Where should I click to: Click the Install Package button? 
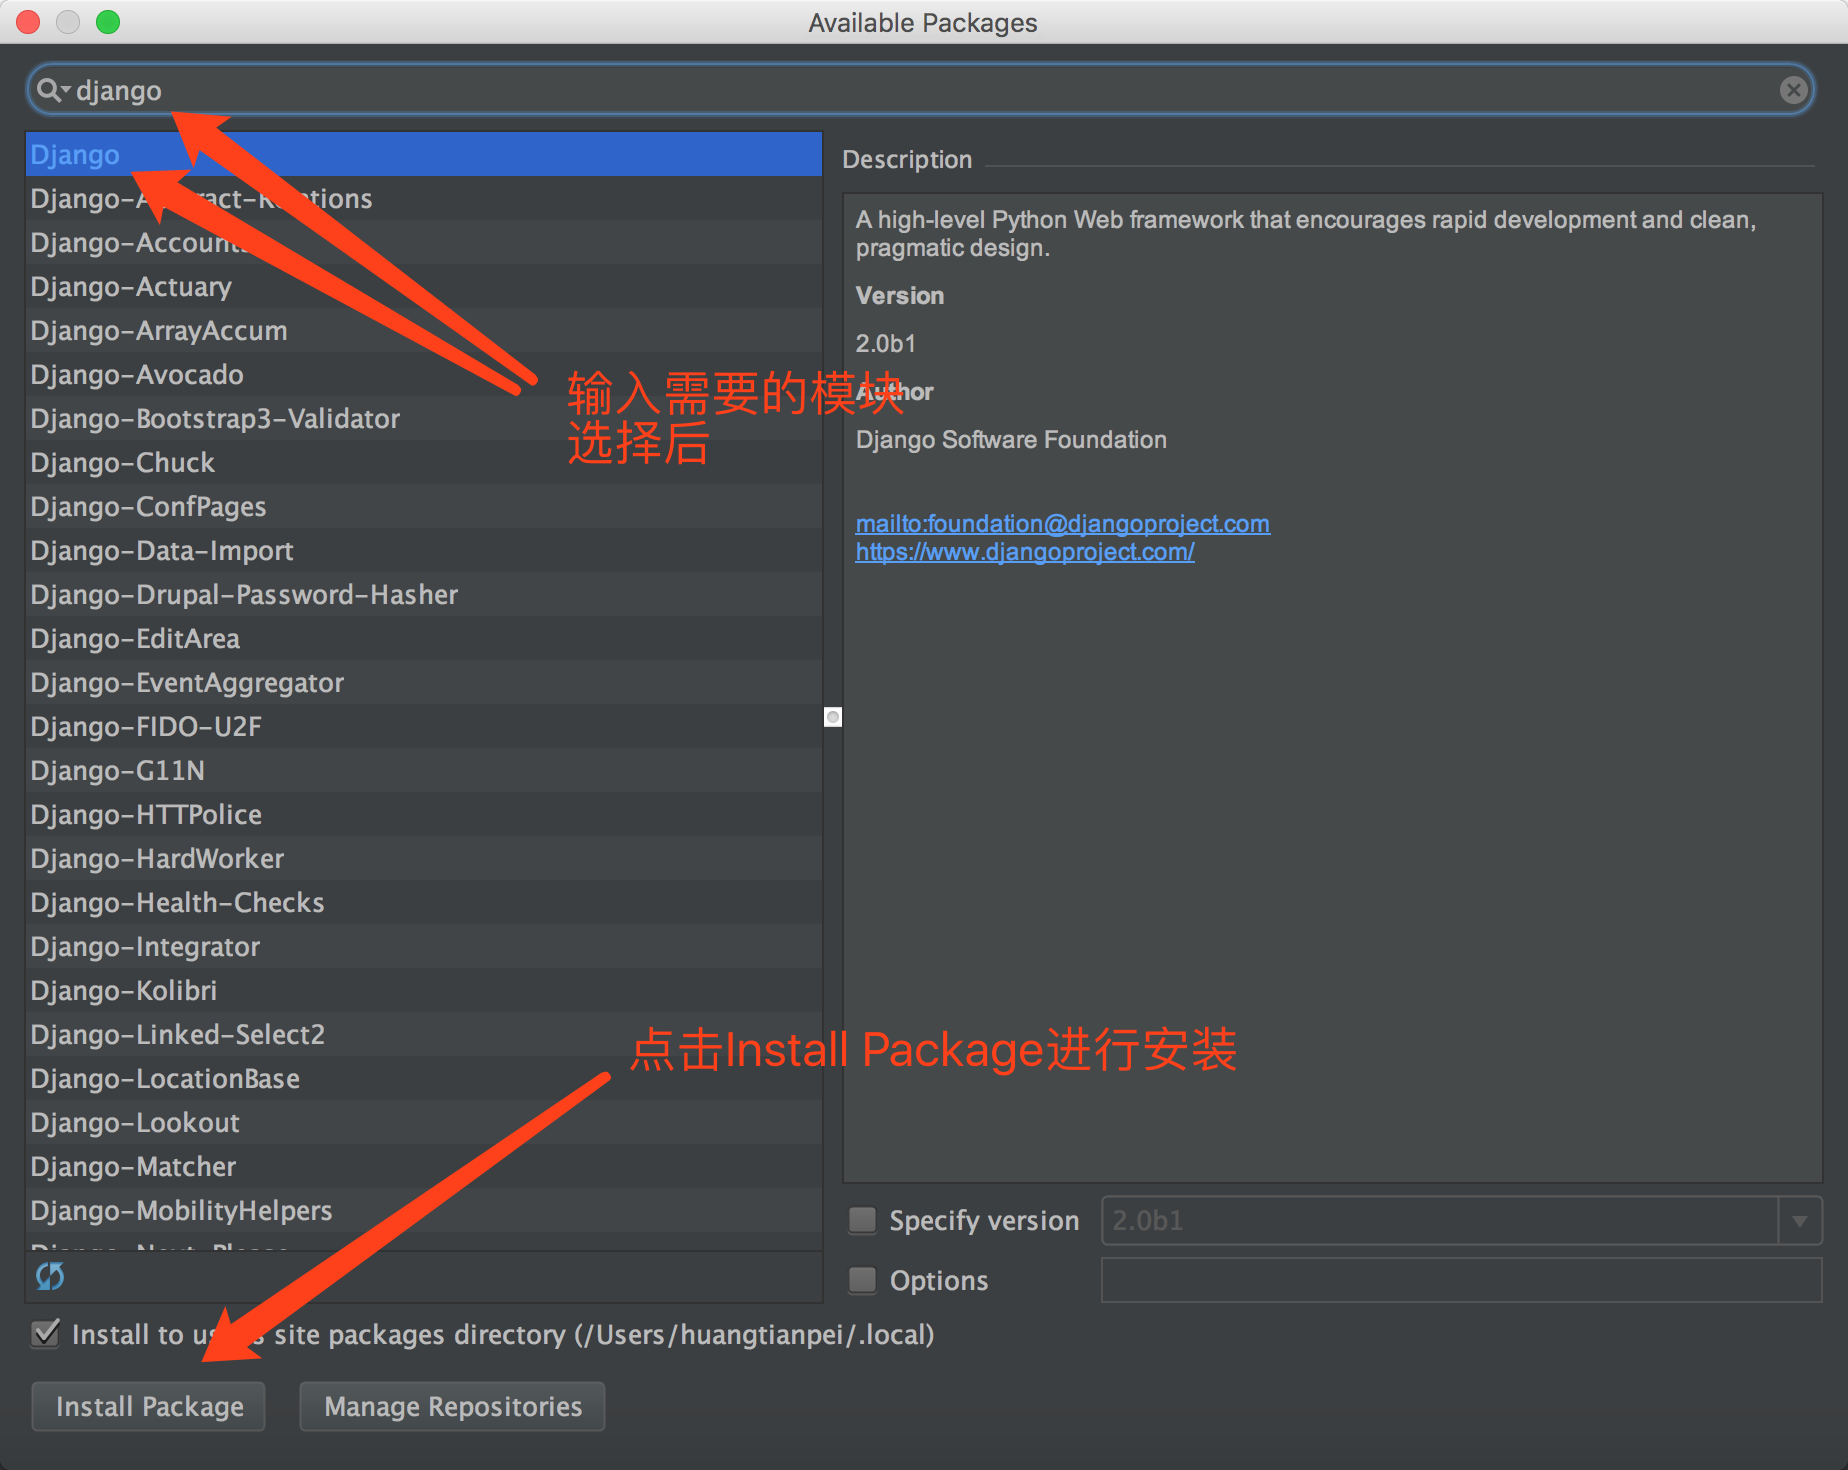tap(149, 1406)
